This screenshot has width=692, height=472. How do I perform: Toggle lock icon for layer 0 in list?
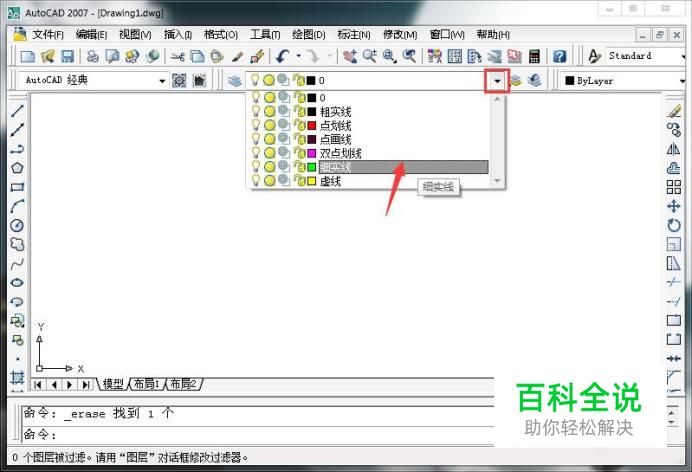300,97
